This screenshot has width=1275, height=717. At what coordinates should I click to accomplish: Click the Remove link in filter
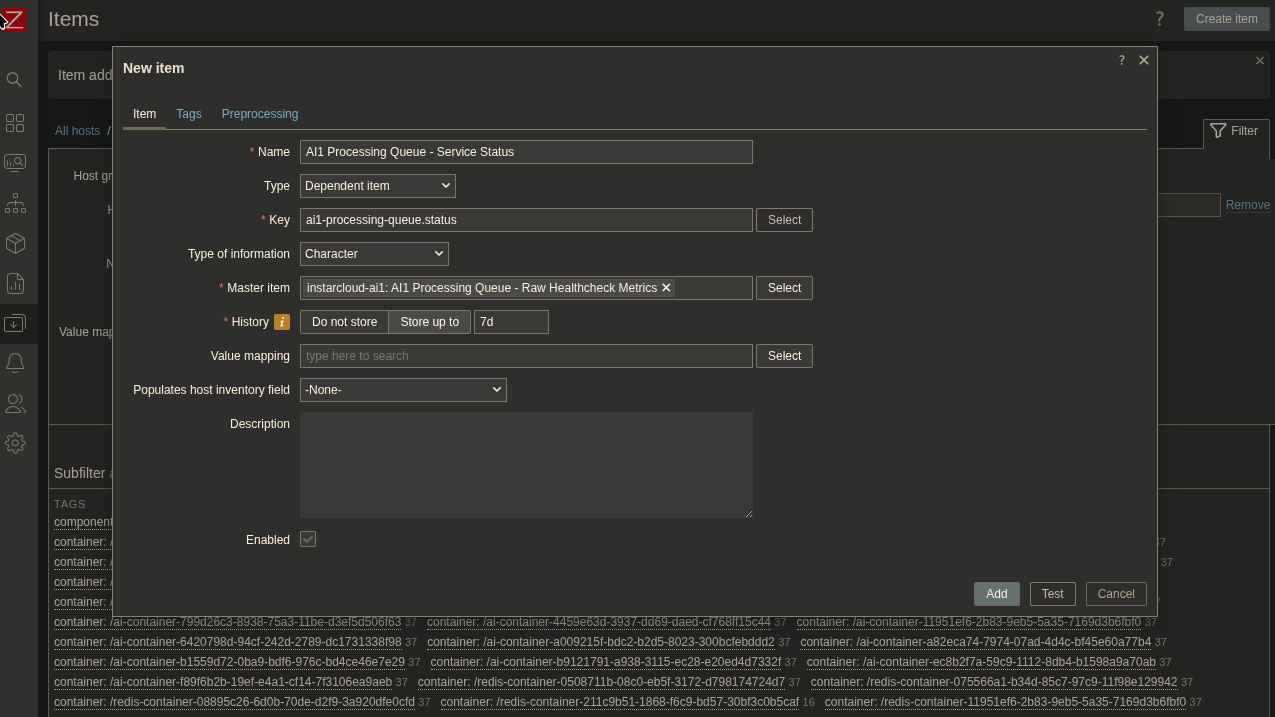coord(1247,205)
